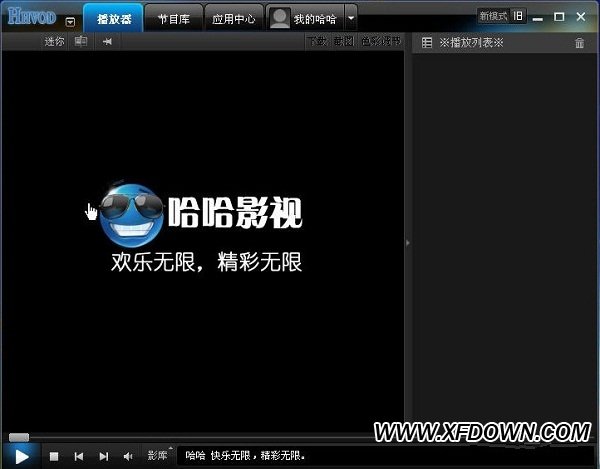Click the 新模式 mode button

pos(494,16)
